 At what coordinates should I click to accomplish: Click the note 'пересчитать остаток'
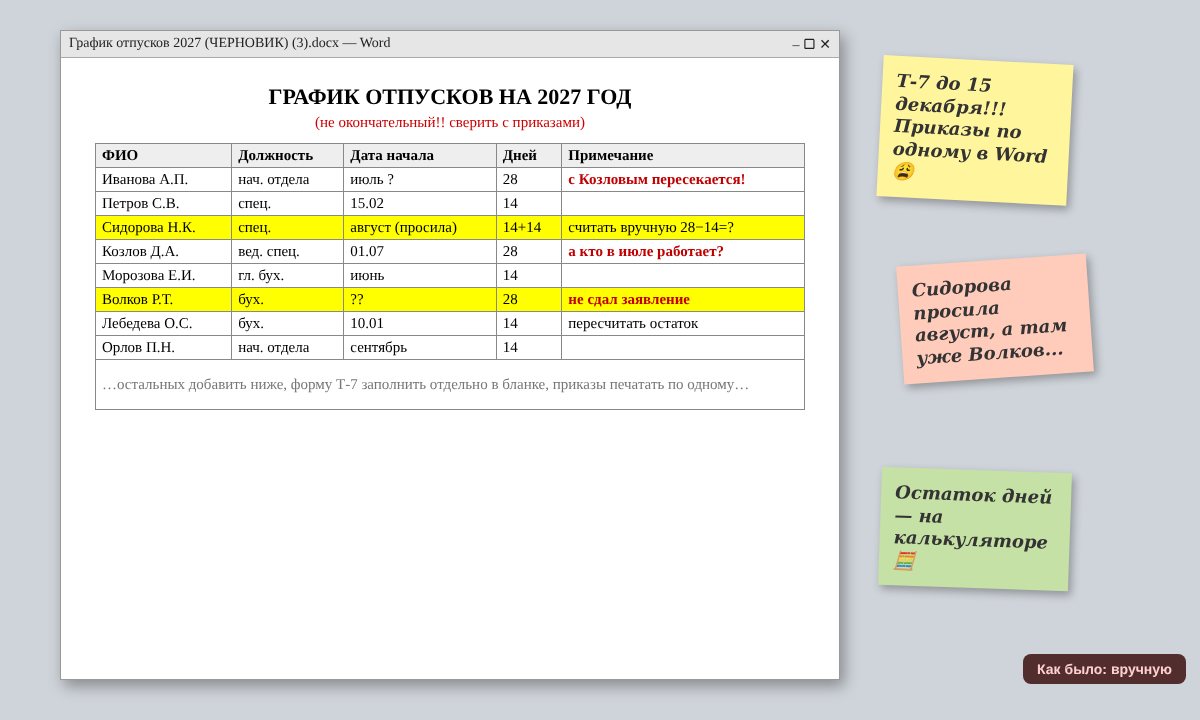coord(633,324)
